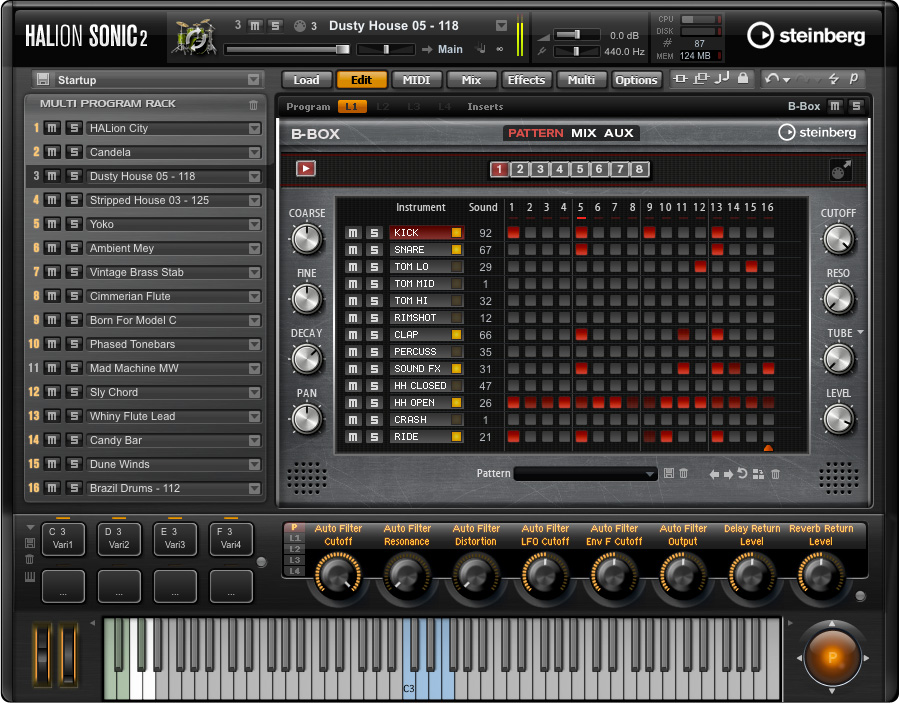Click the CUTOFF knob

[x=838, y=239]
